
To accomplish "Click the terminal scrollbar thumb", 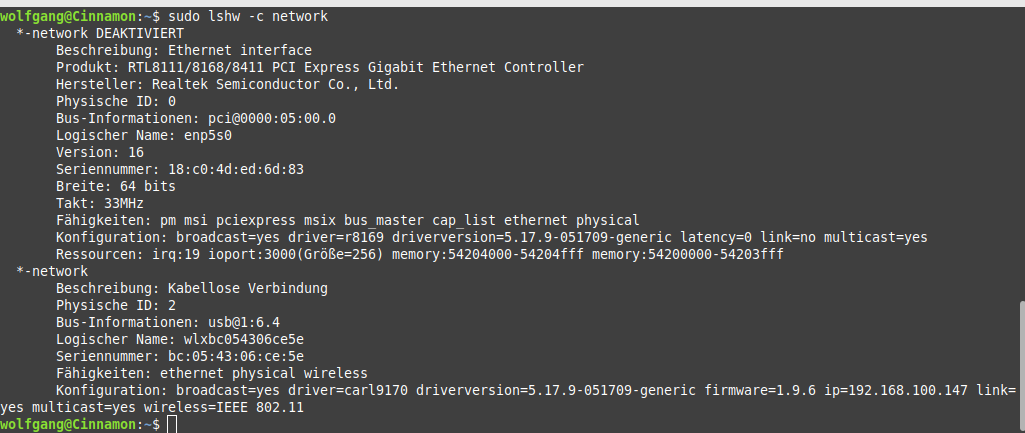I will pos(1020,366).
